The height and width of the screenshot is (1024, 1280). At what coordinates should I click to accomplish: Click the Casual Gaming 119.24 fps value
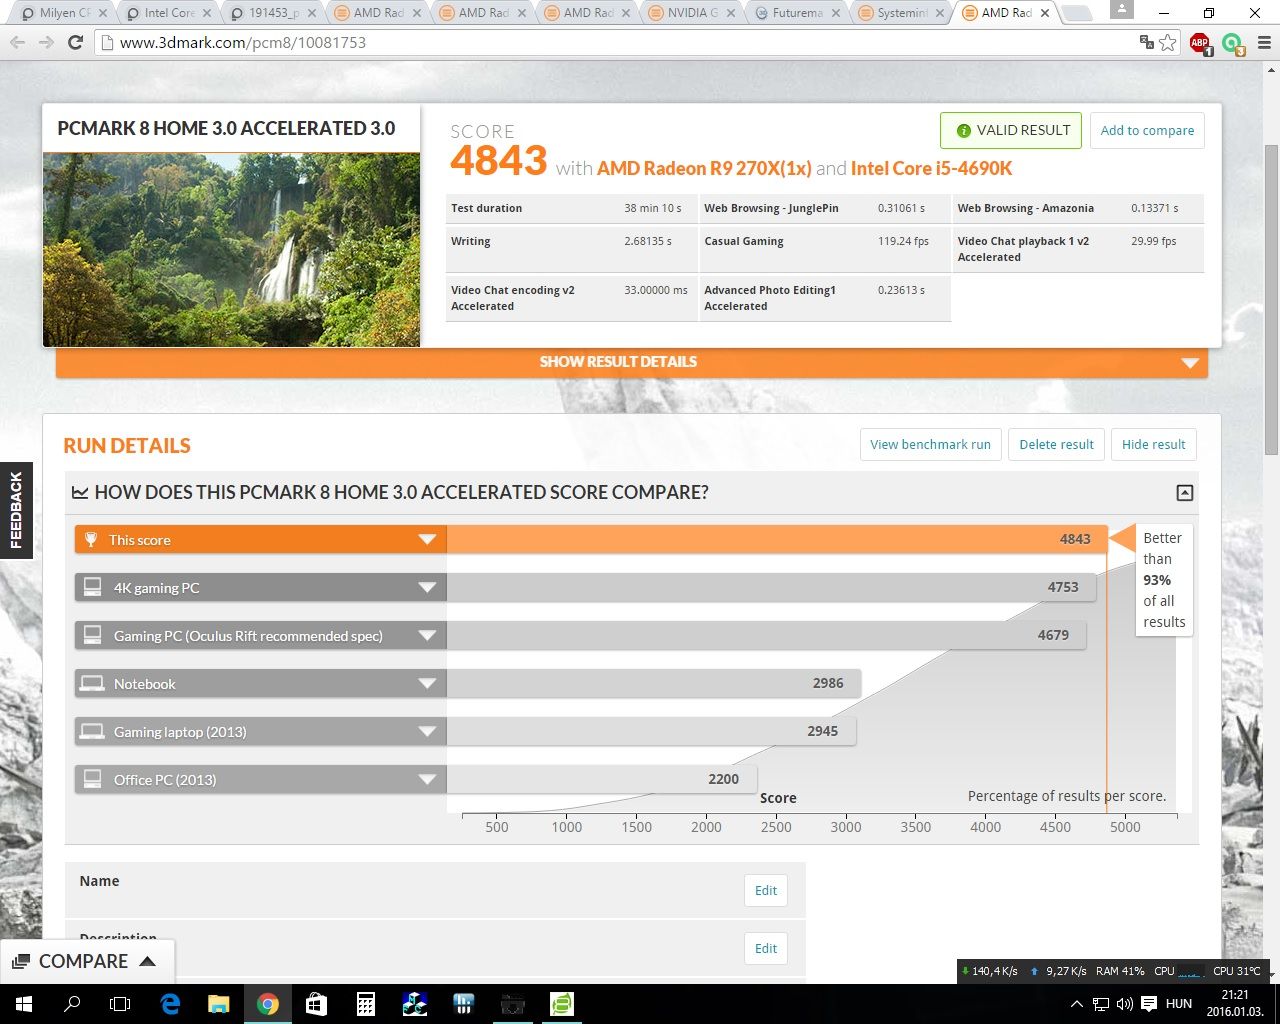(903, 241)
